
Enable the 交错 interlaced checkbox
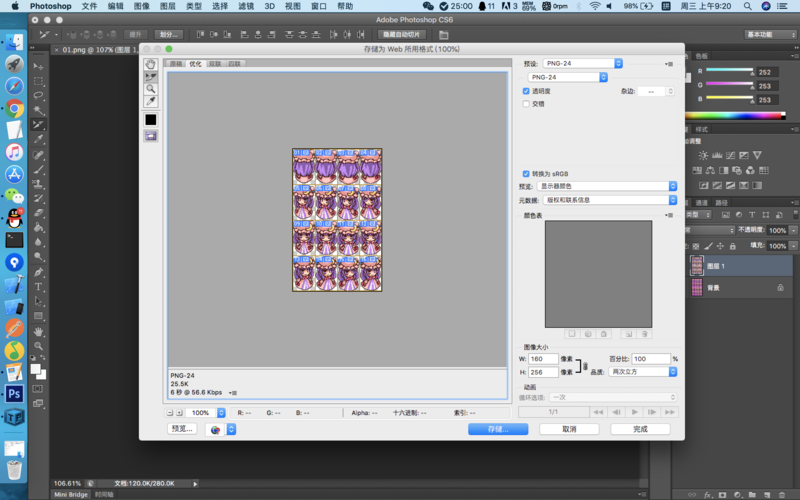(x=526, y=104)
